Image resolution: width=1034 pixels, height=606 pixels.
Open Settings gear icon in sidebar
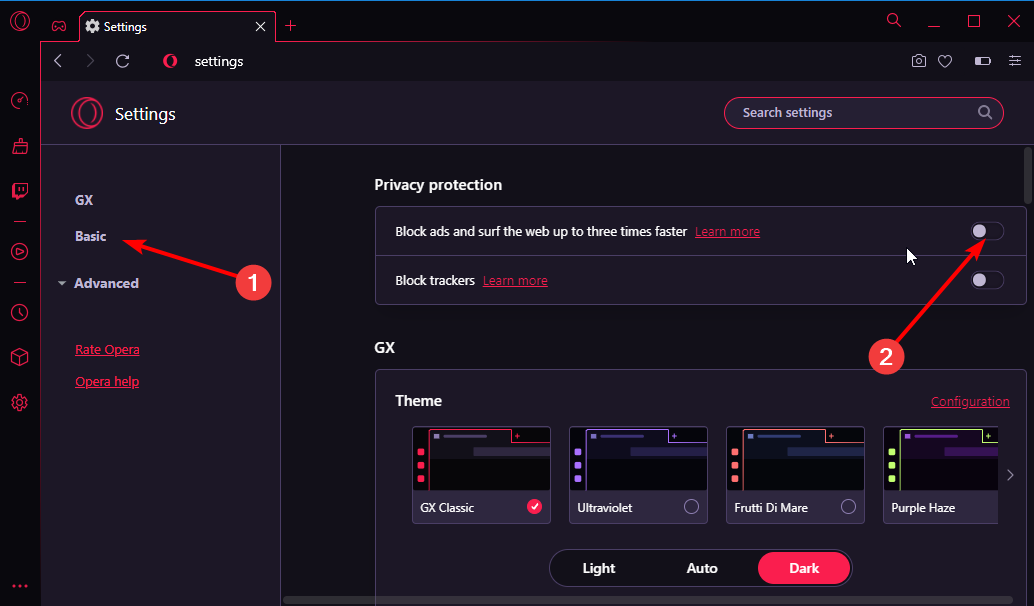coord(20,402)
